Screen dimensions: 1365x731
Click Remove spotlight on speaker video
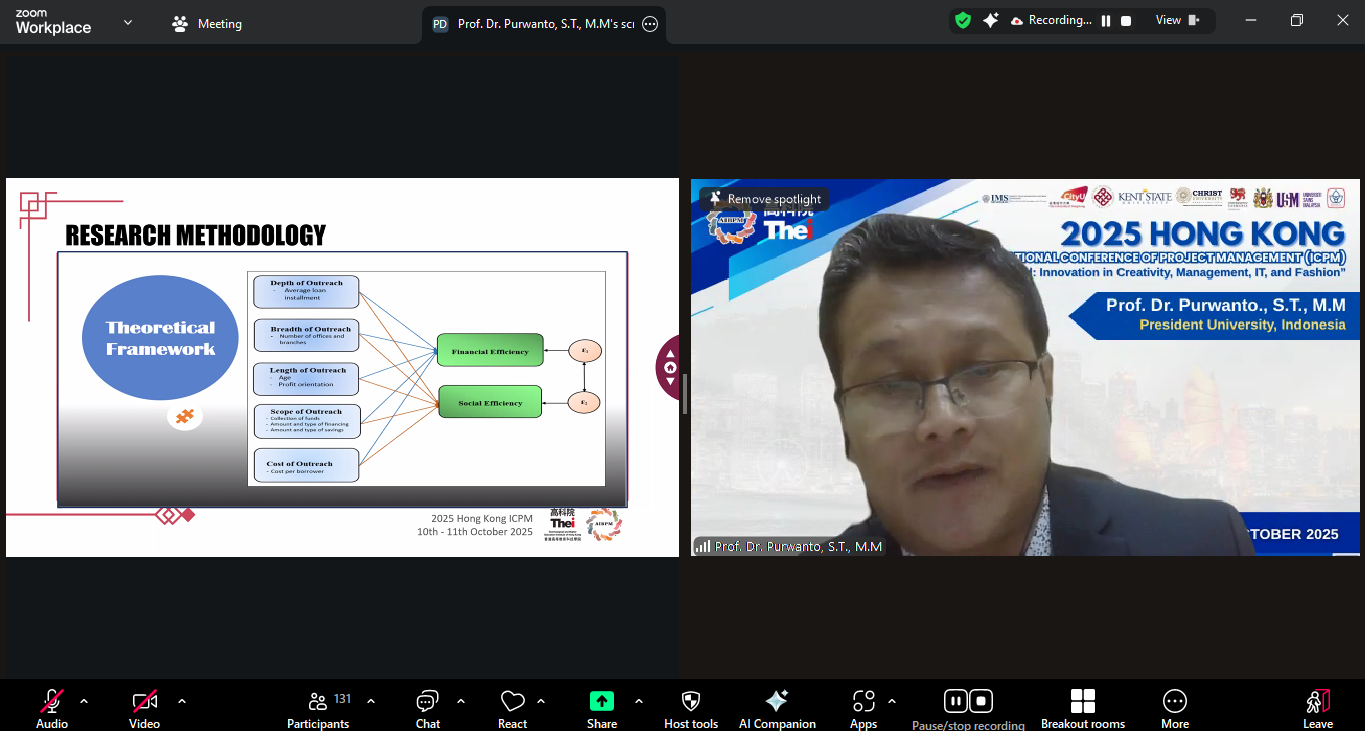tap(765, 199)
